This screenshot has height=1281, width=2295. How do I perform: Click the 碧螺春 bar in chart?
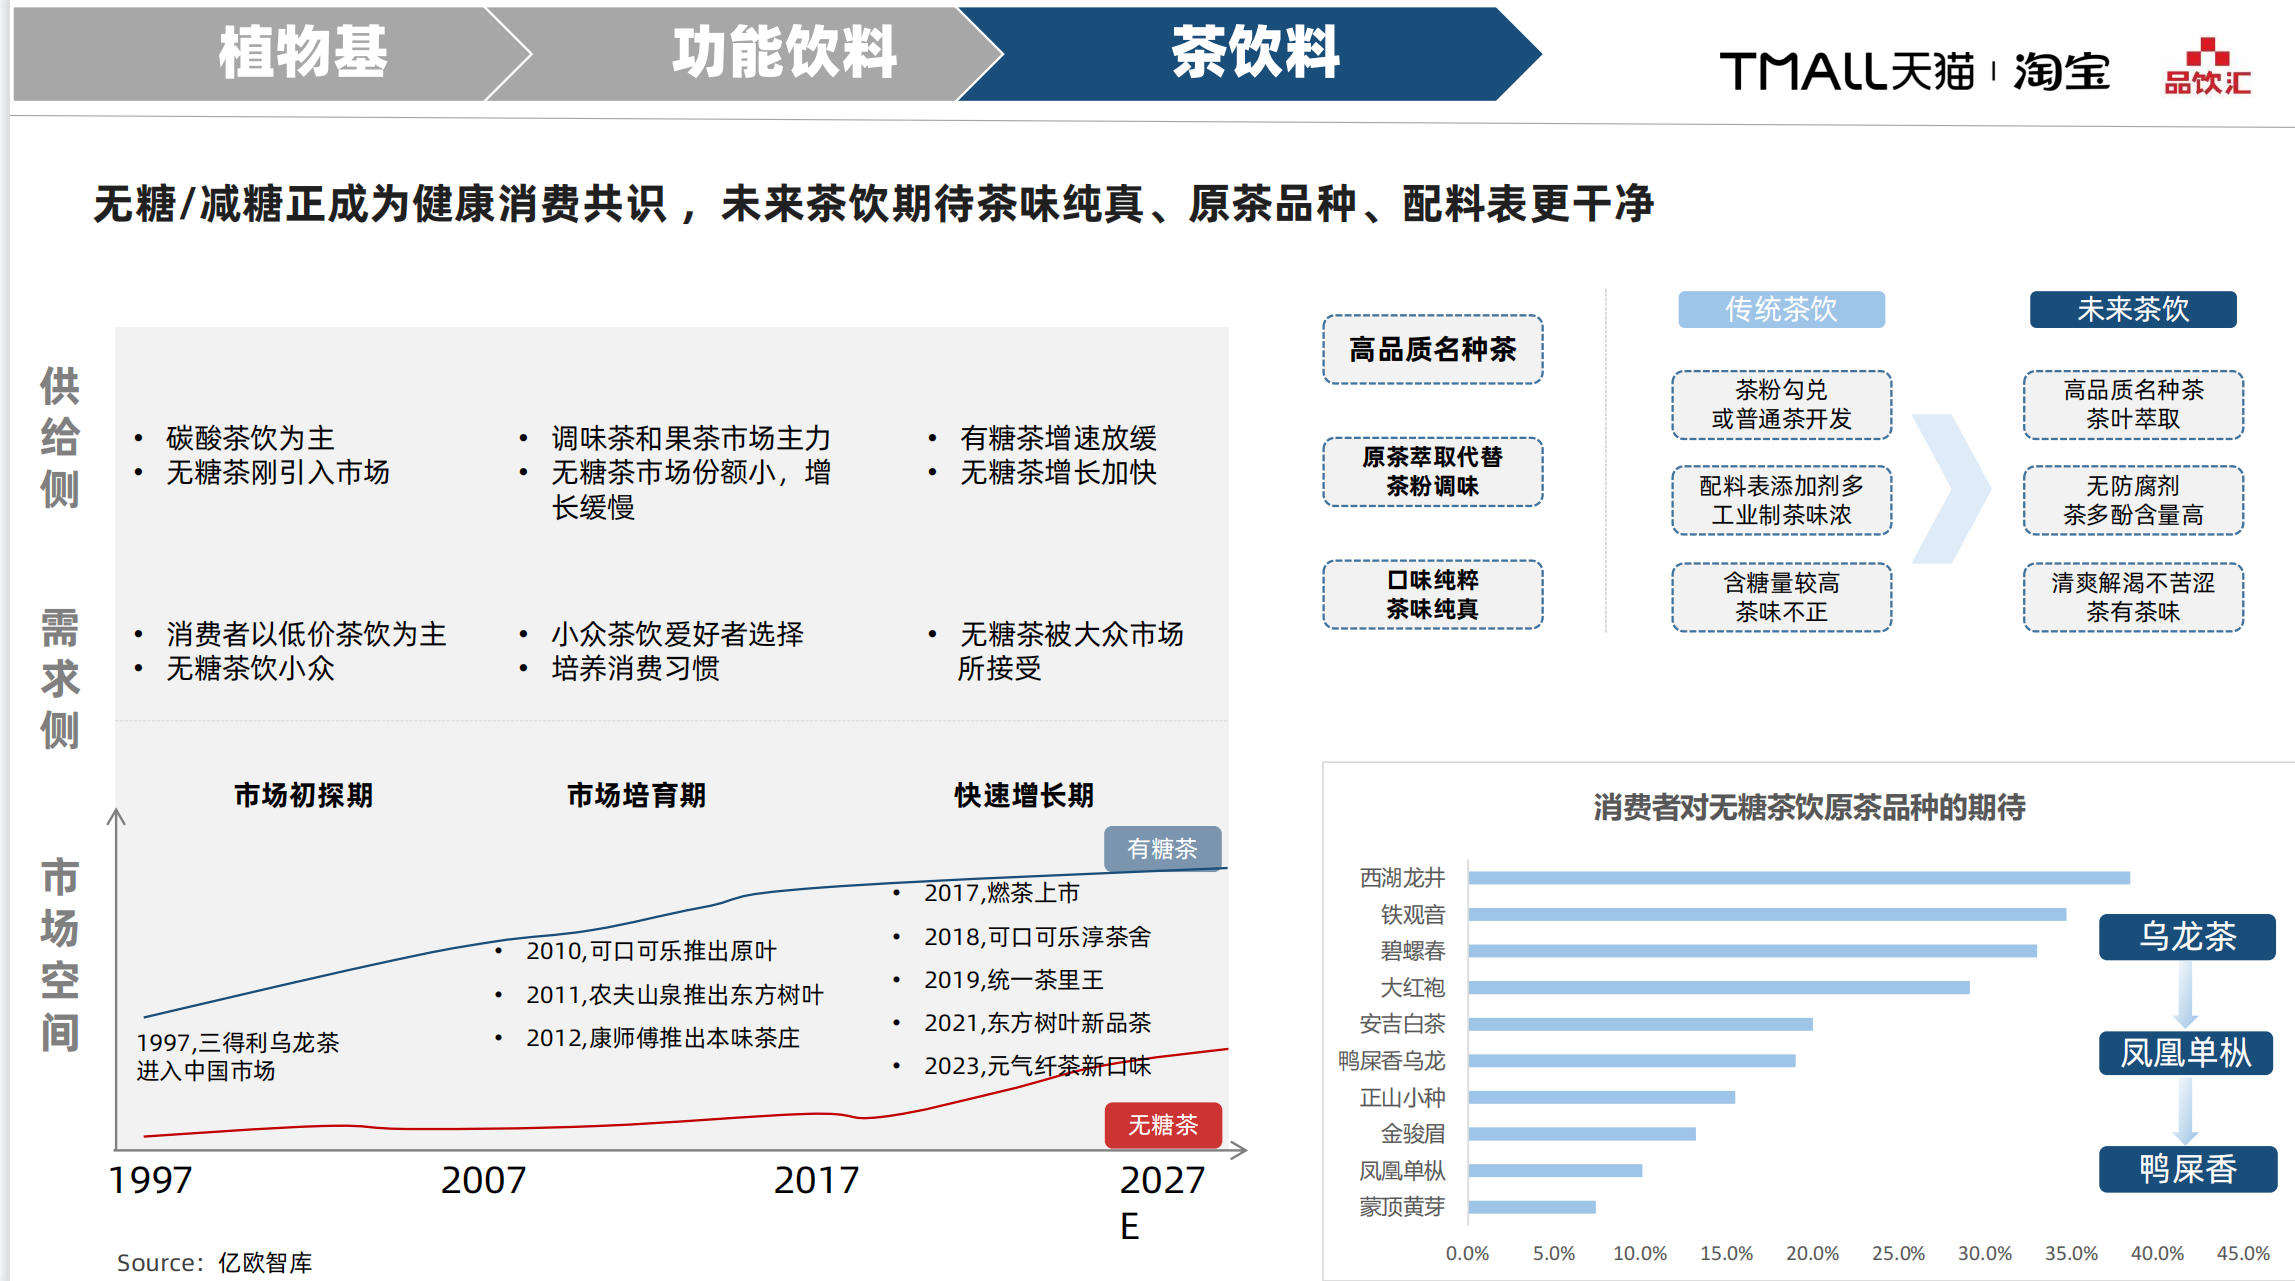[1753, 951]
